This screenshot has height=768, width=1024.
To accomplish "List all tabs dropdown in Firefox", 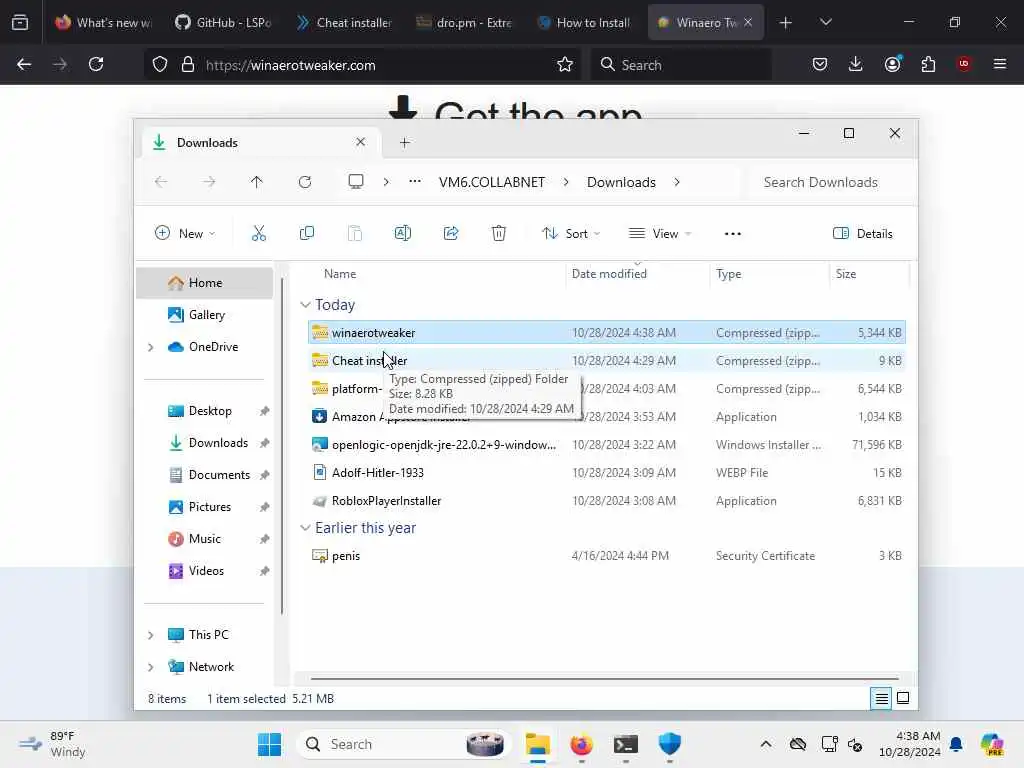I will pos(825,22).
